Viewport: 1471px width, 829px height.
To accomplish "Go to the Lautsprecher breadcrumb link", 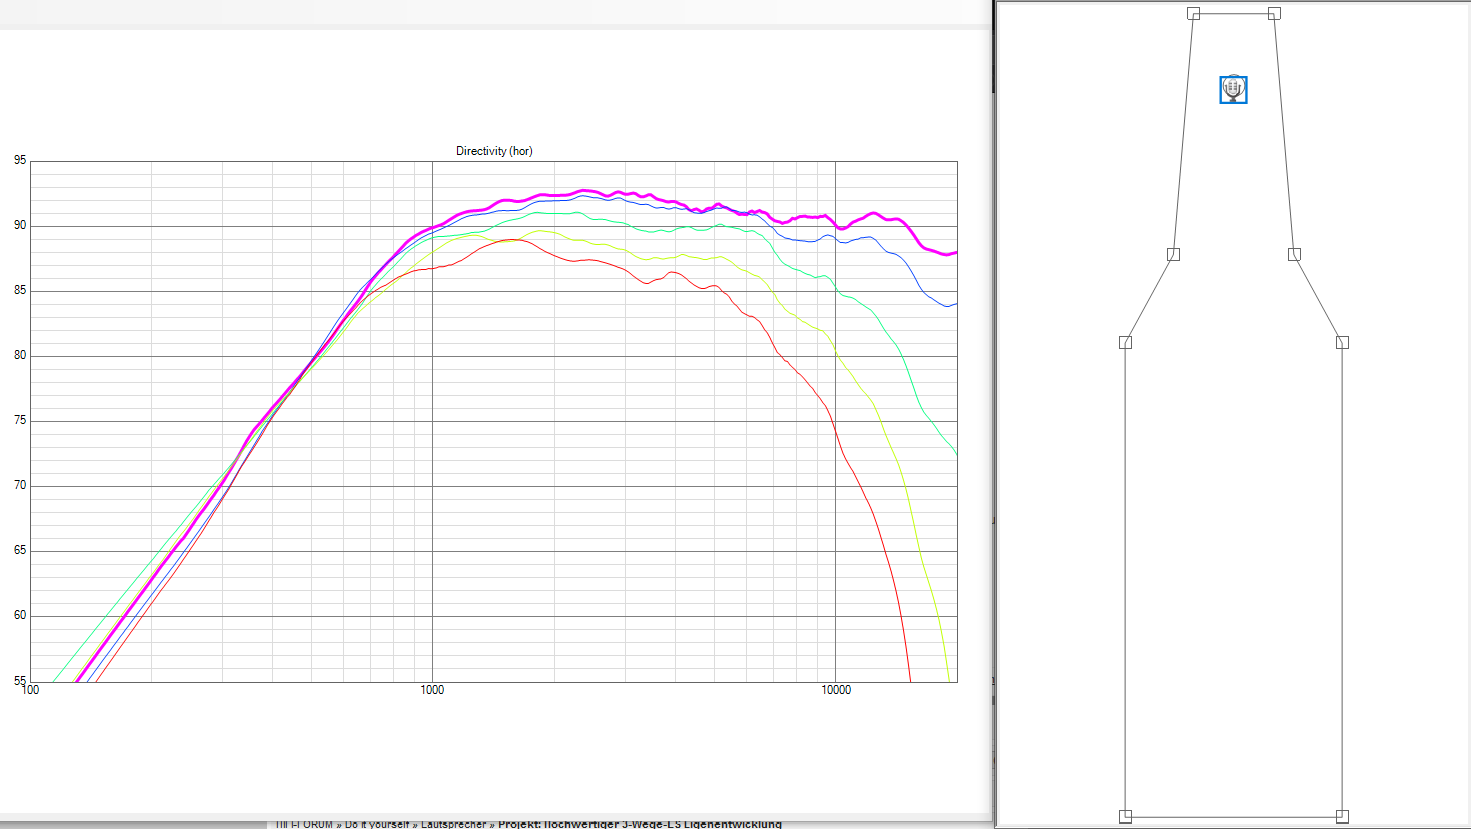I will click(453, 824).
